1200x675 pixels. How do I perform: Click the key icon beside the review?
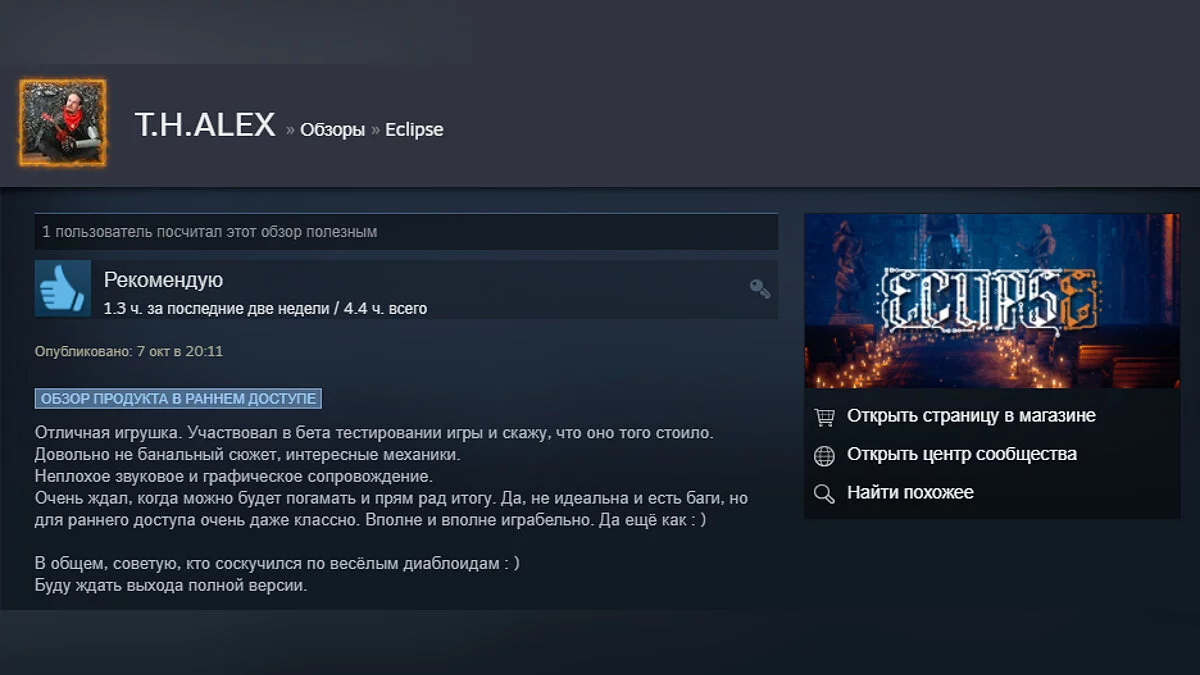coord(760,289)
